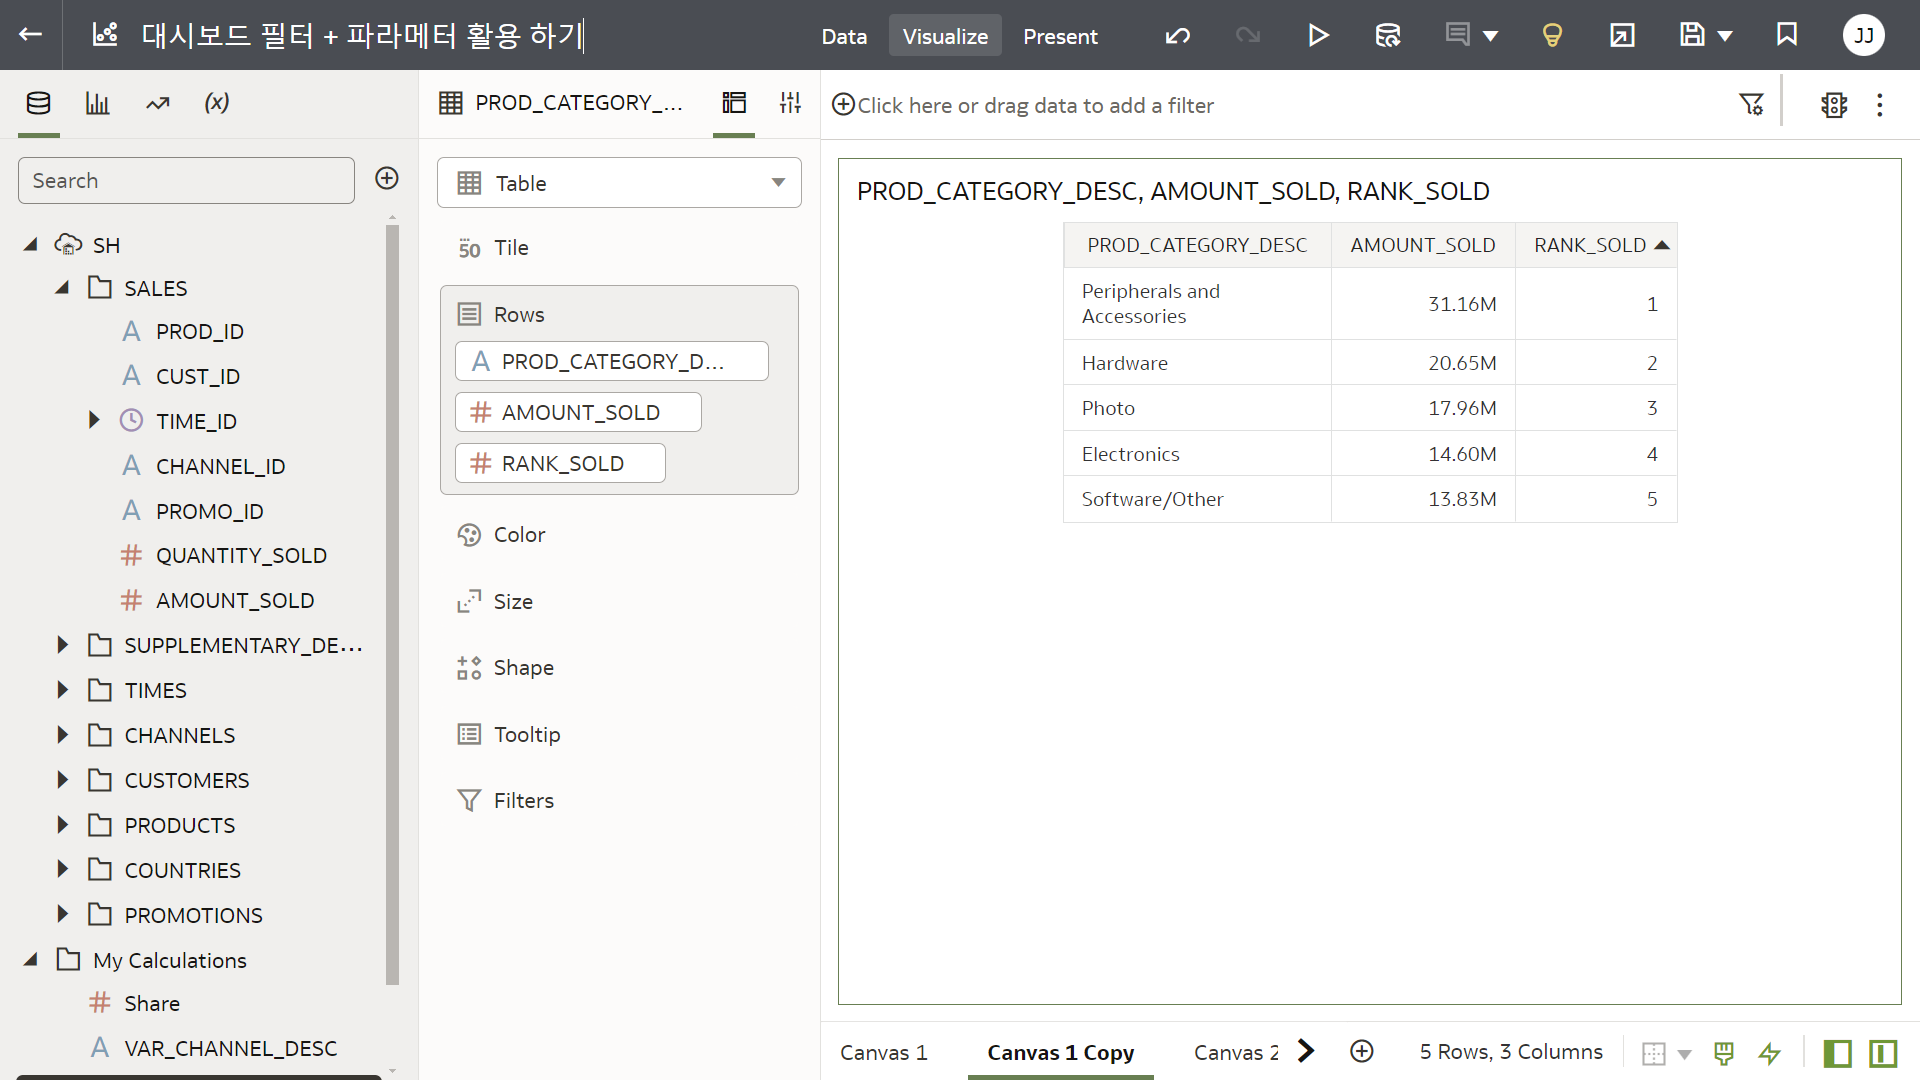Open the Analytics trend line icon

(x=157, y=103)
